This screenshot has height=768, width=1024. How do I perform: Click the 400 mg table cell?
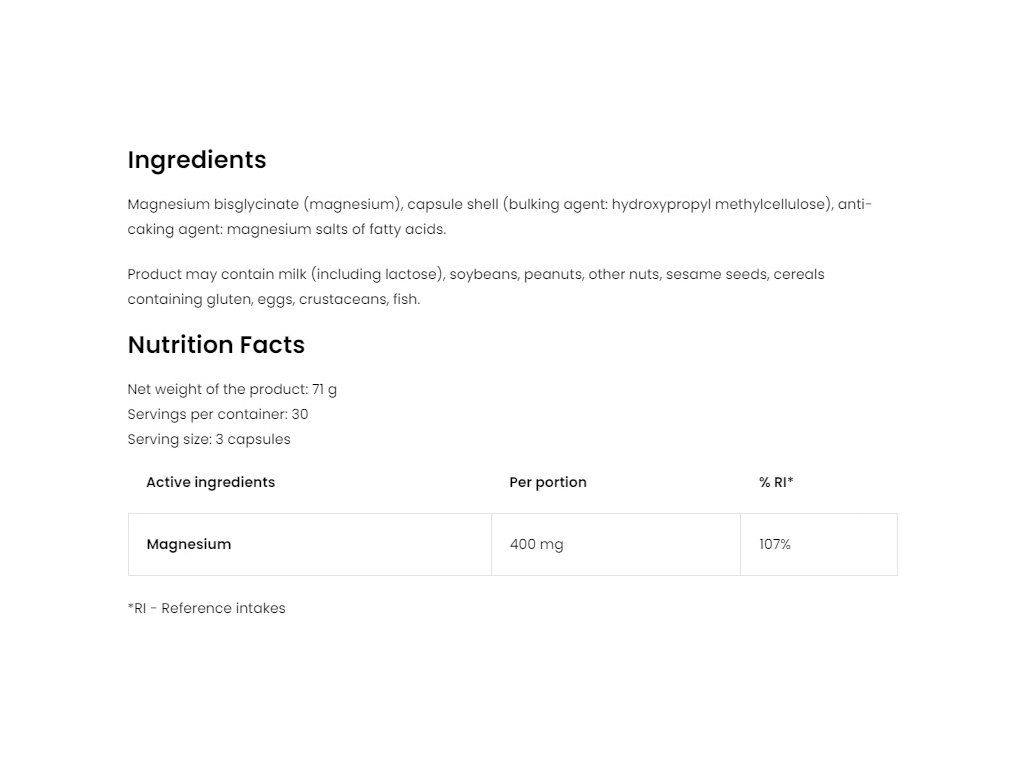click(x=536, y=544)
